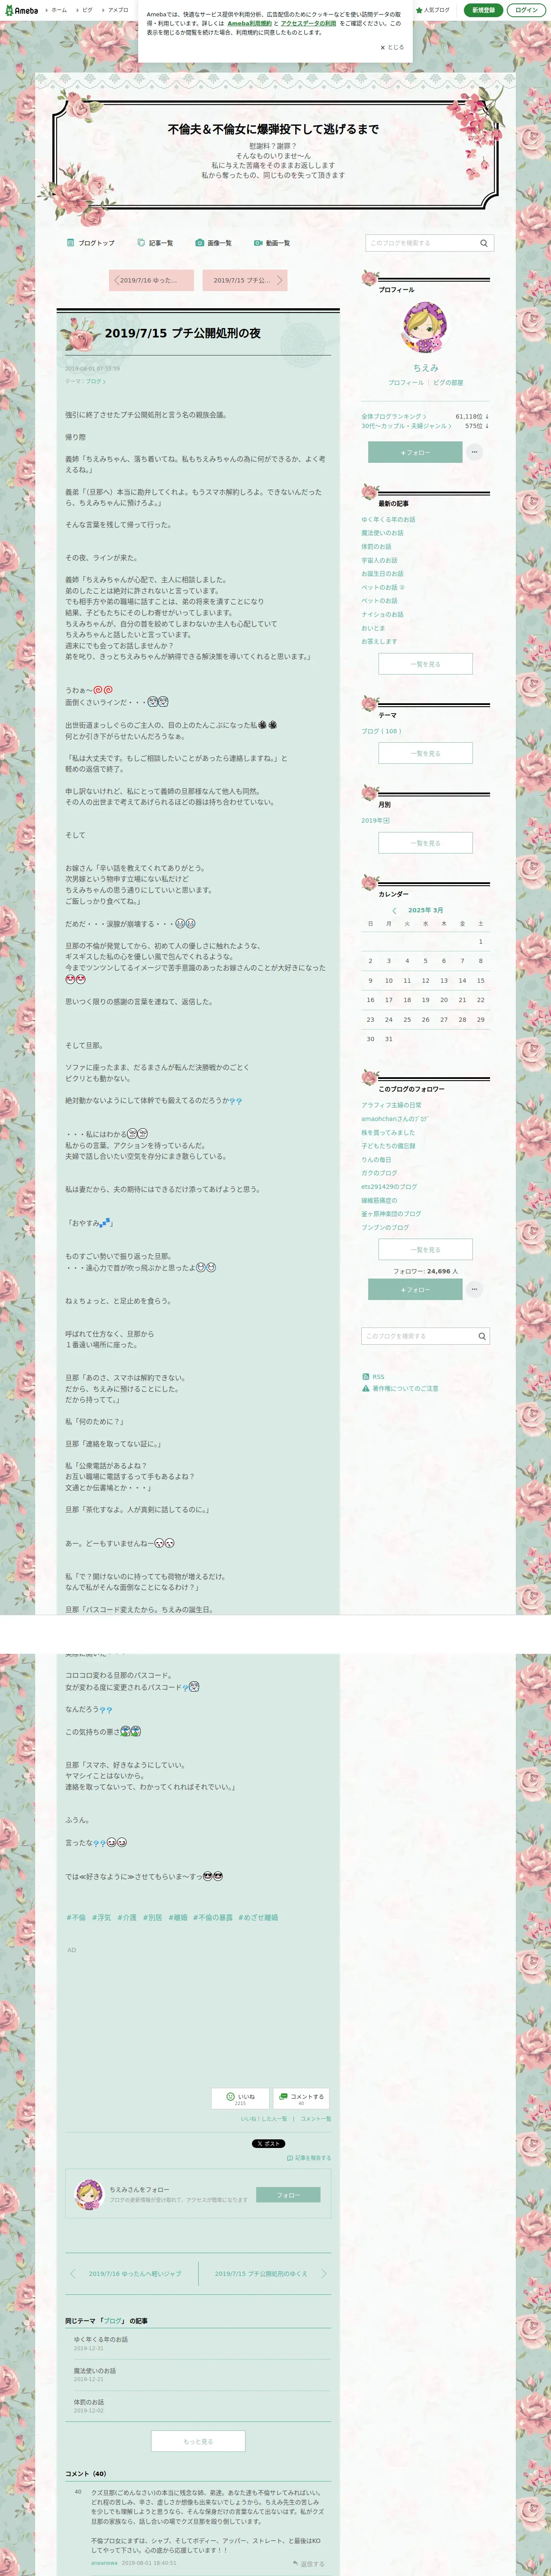Open the 画像一覧 tab
Image resolution: width=551 pixels, height=2576 pixels.
[x=213, y=243]
